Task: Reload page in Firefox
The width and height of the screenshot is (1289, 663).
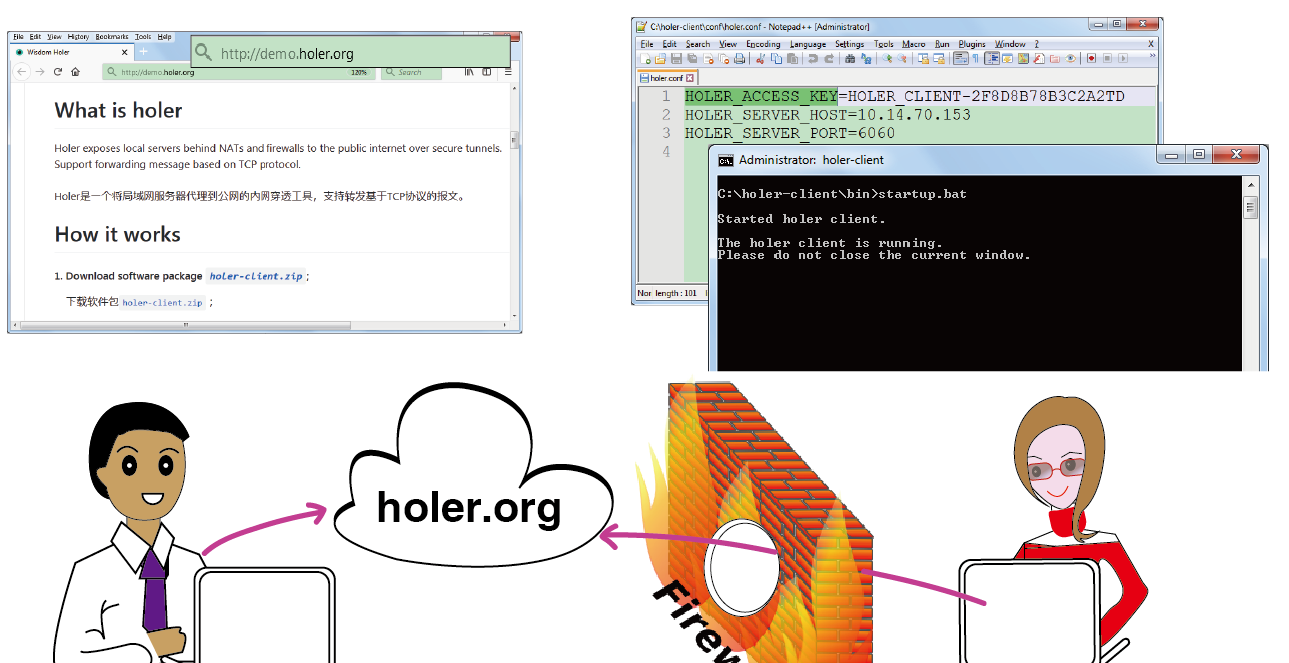Action: 57,72
